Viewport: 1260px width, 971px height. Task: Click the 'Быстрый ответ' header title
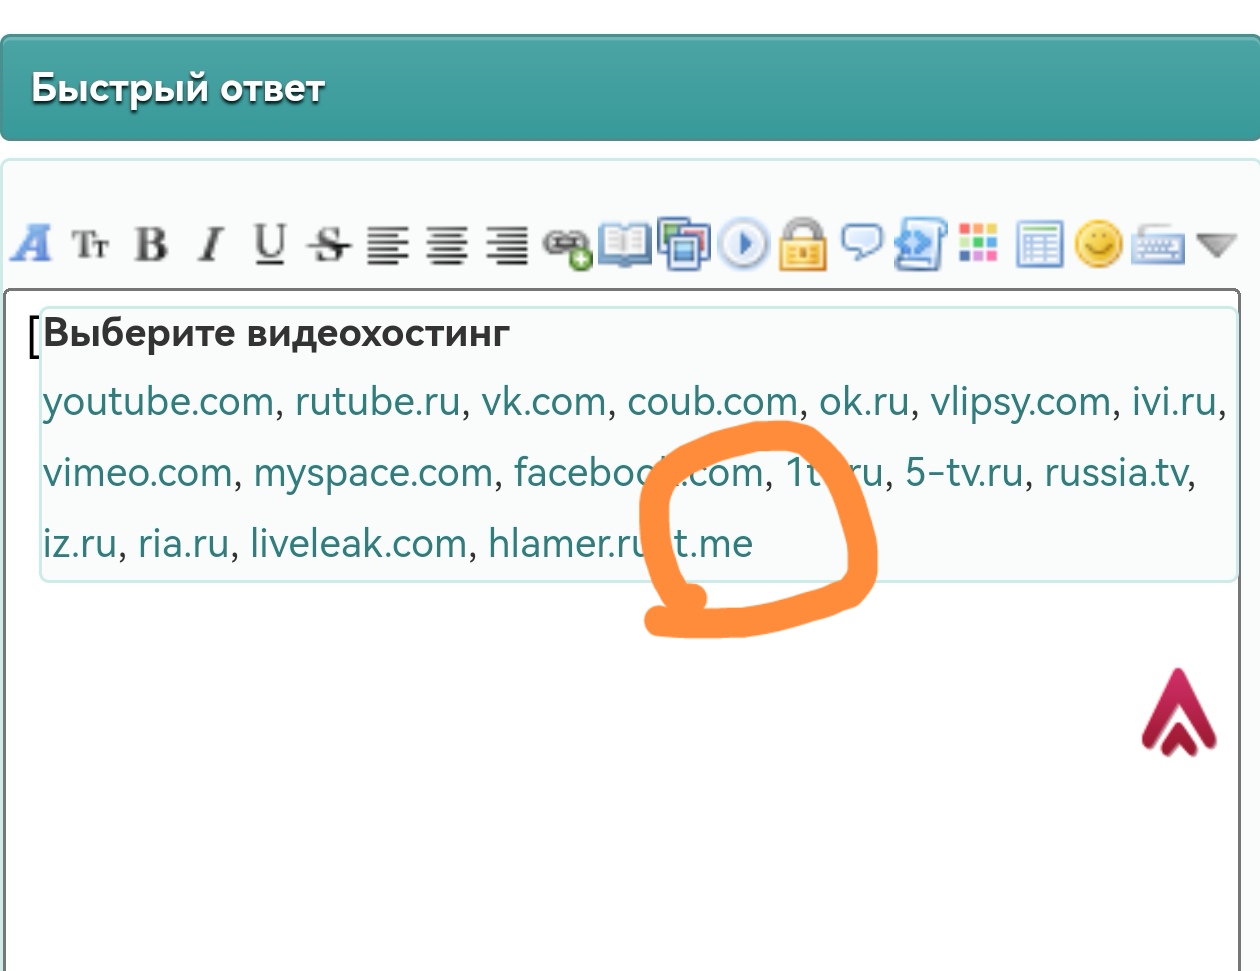(178, 88)
